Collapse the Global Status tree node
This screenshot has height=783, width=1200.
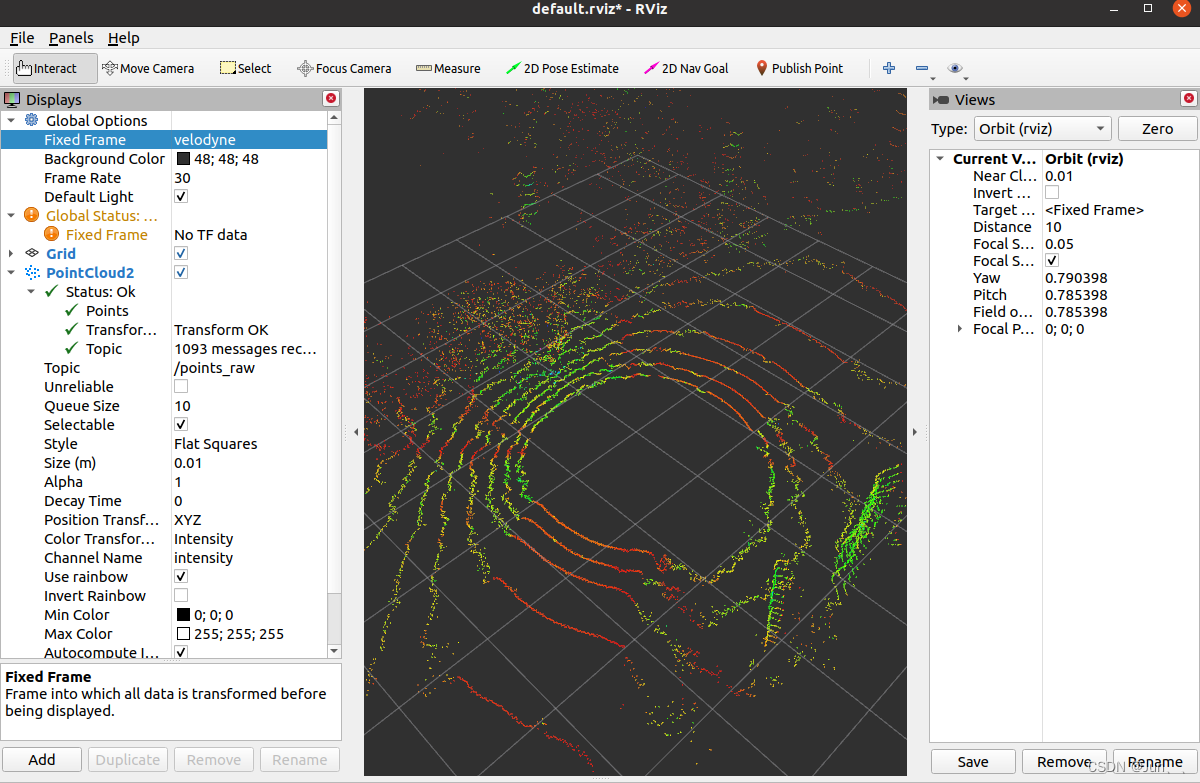[x=11, y=216]
